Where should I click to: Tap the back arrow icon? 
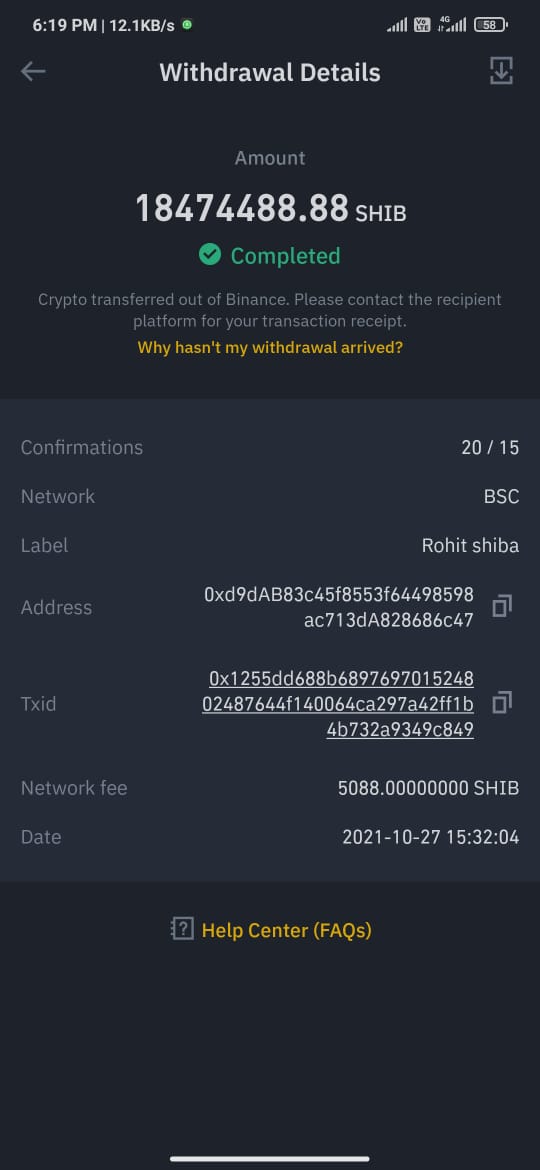click(33, 72)
